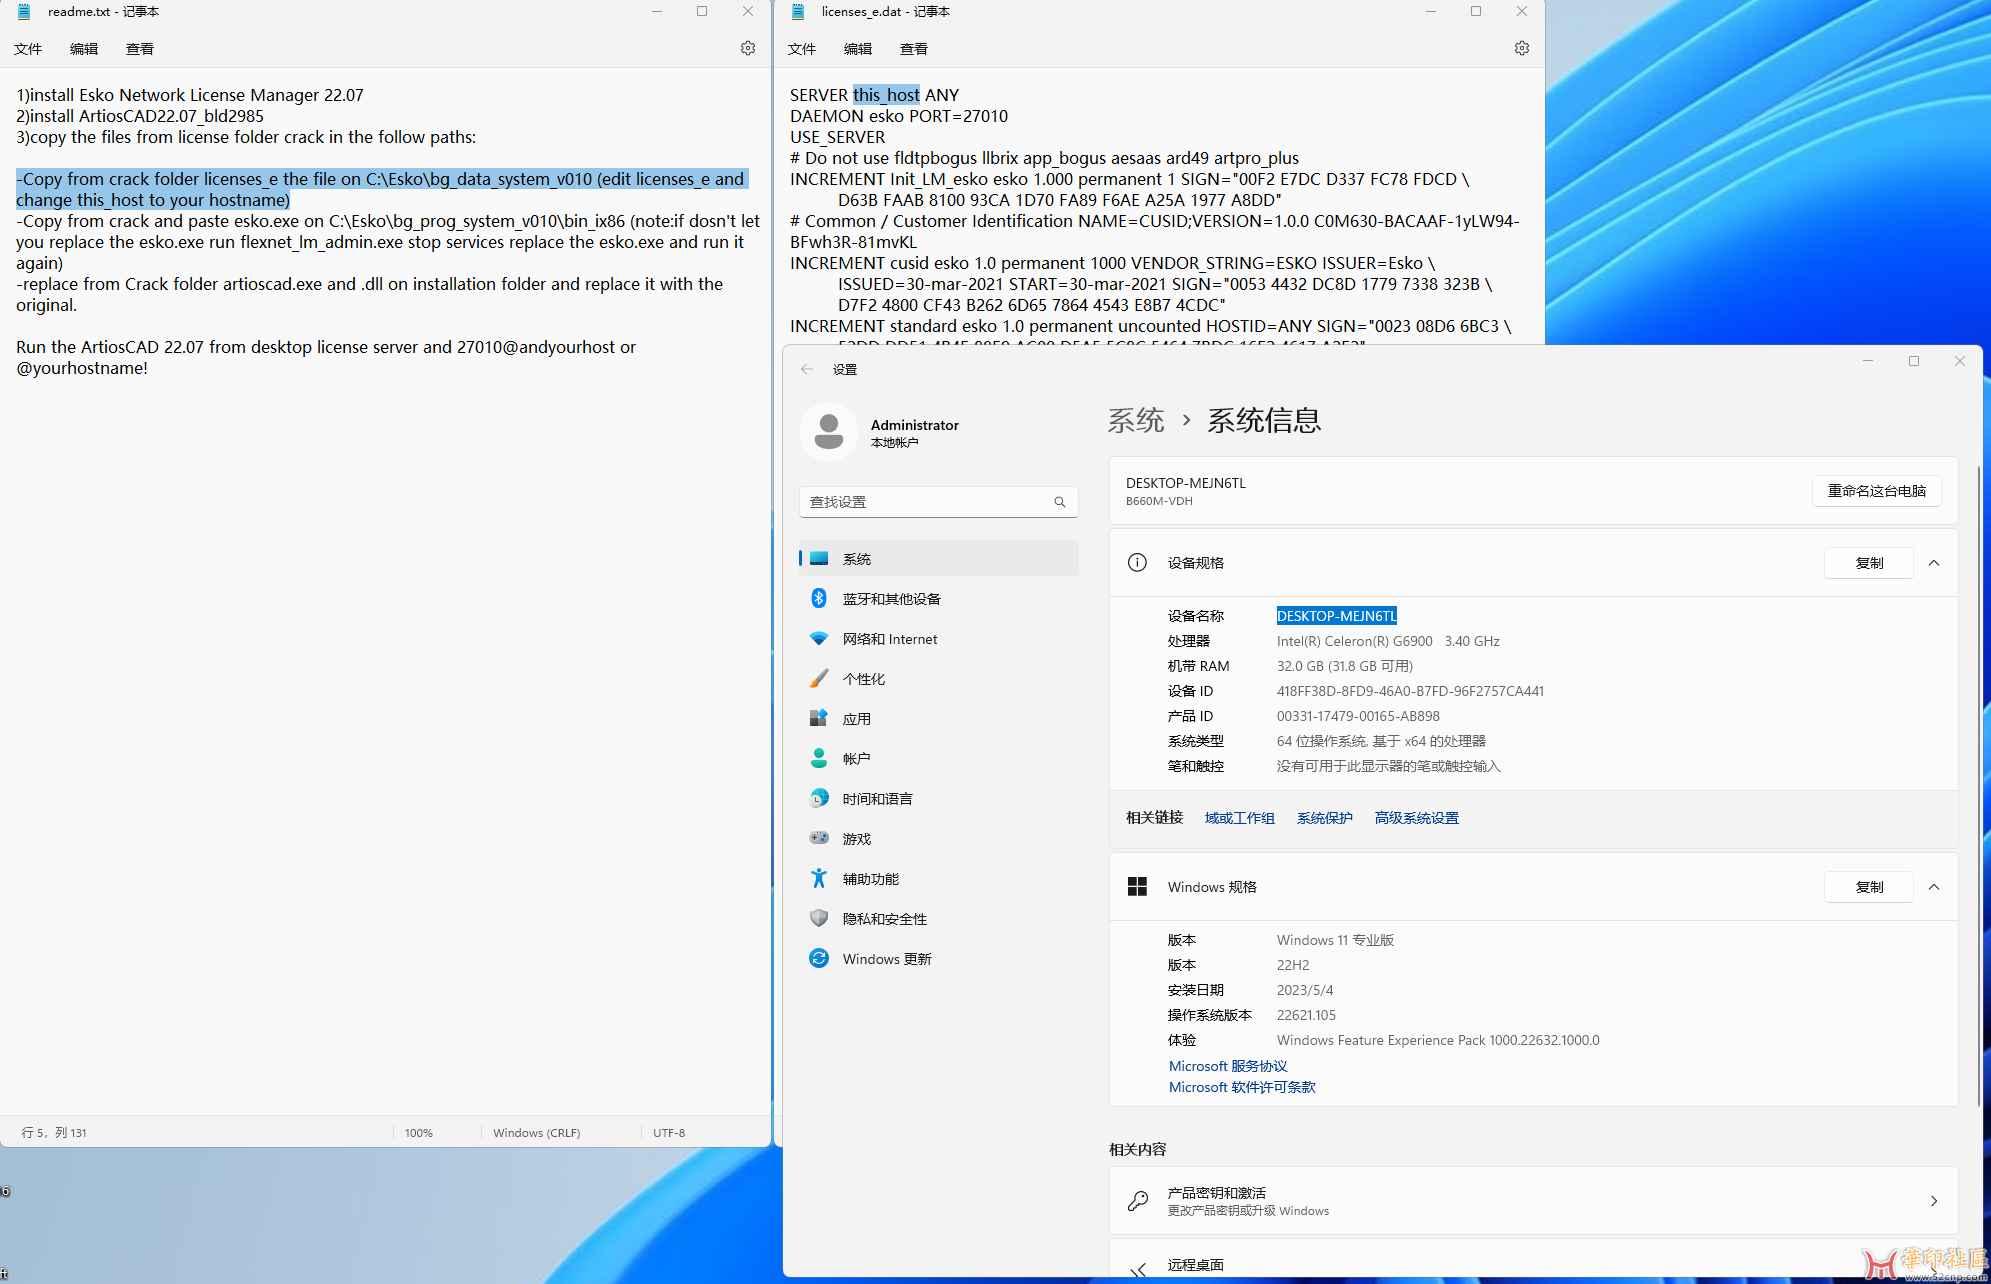Screen dimensions: 1991x1284
Task: Click line 1)install Esko Network License Manager
Action: pyautogui.click(x=190, y=95)
